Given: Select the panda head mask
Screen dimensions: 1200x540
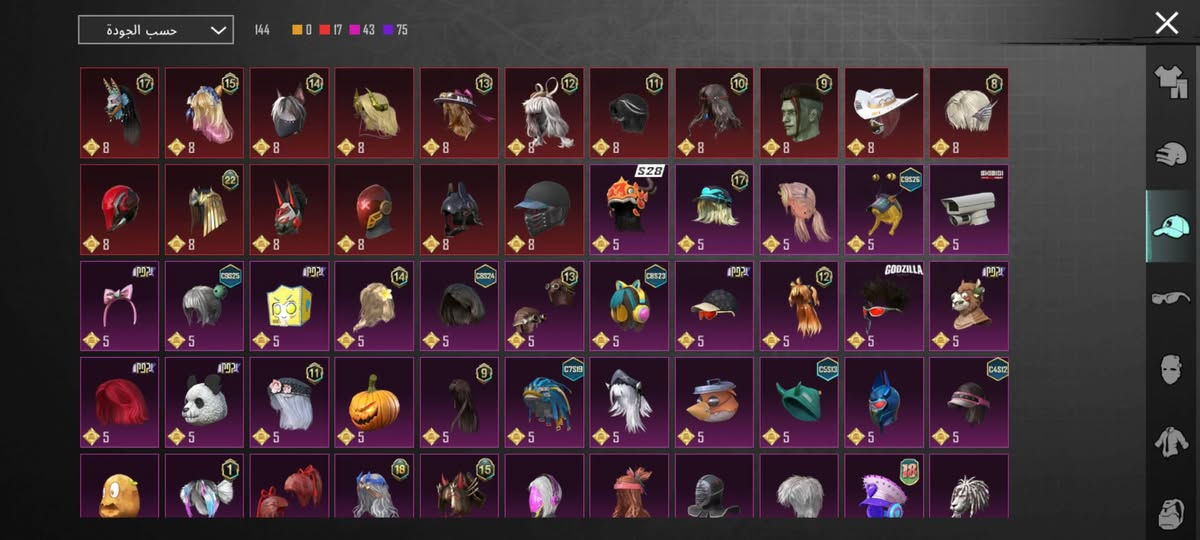Looking at the screenshot, I should pyautogui.click(x=204, y=402).
